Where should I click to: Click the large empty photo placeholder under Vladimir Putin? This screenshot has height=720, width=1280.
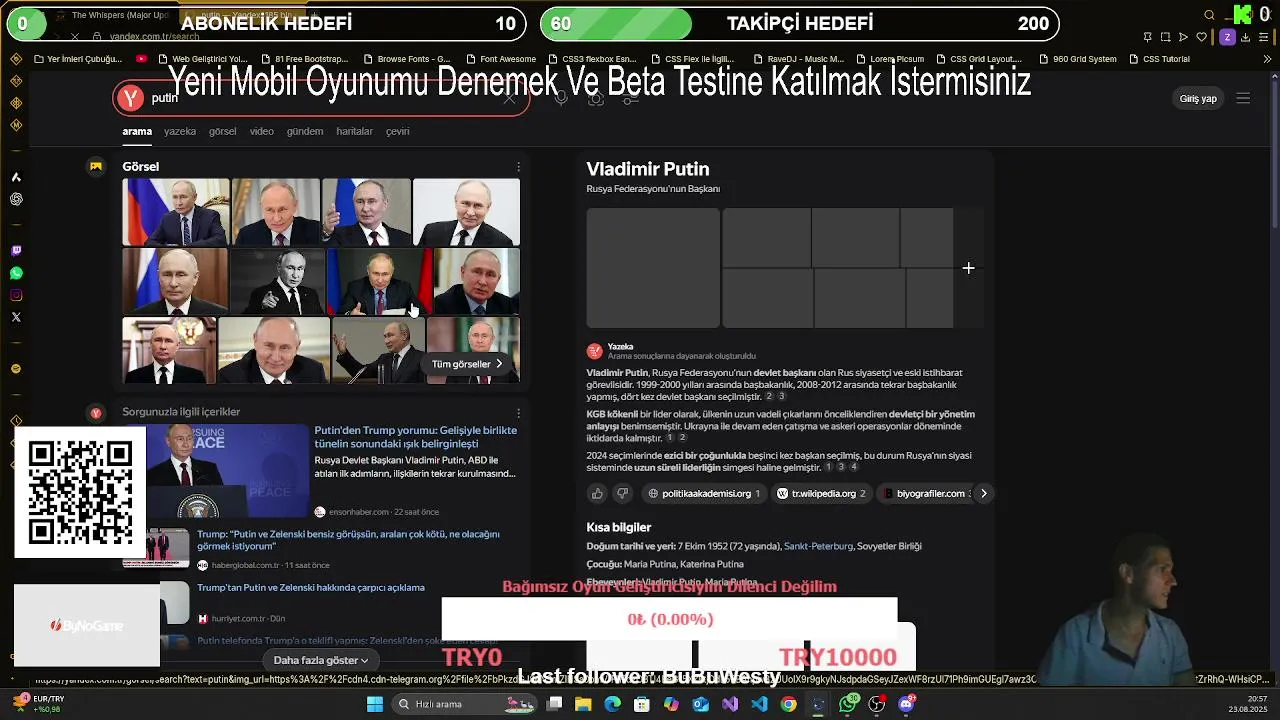653,268
